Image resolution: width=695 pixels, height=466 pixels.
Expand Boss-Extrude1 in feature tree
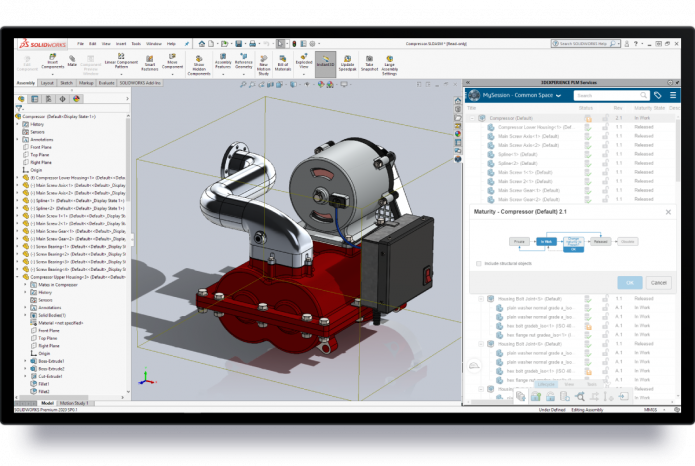25,361
